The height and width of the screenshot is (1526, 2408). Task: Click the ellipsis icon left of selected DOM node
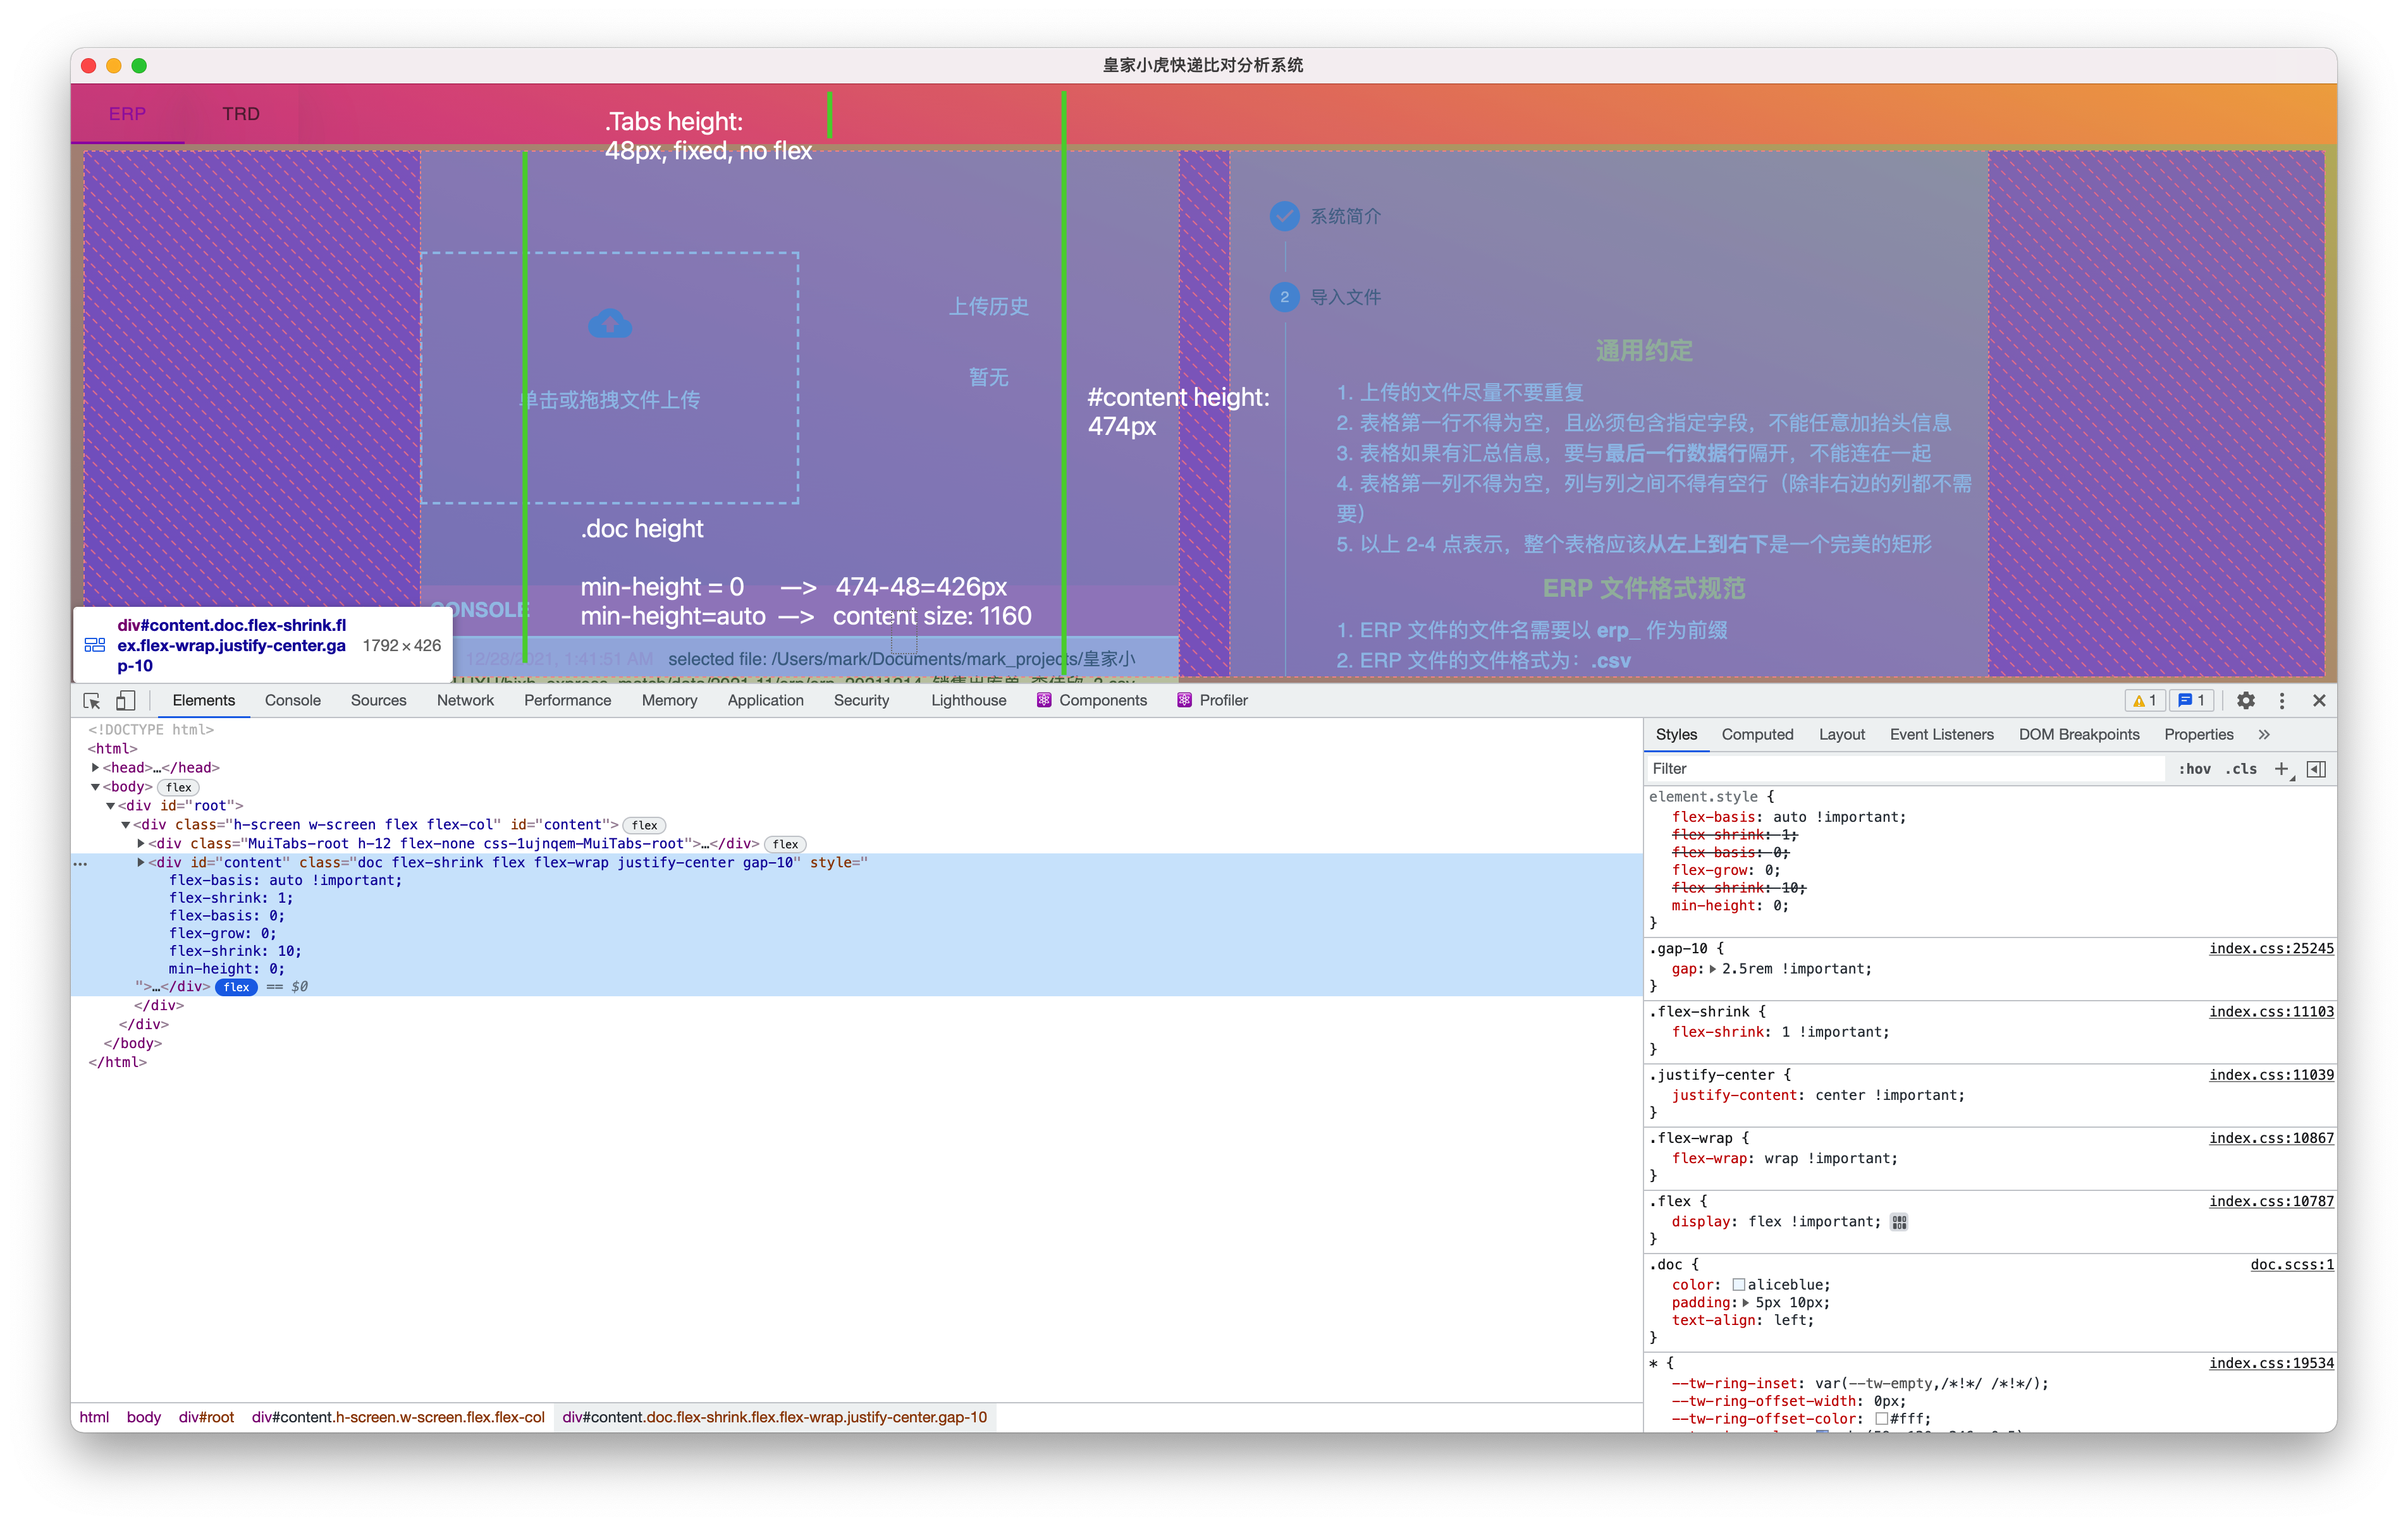point(81,863)
